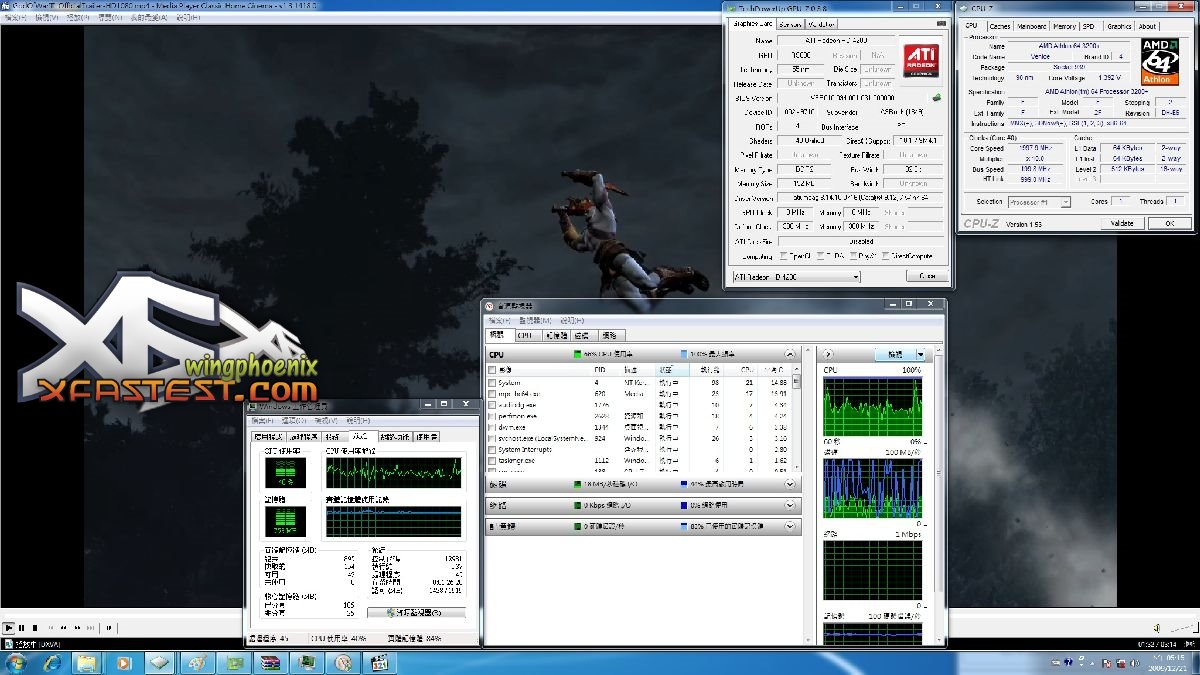Select the Disk tab in Resource Monitor
Viewport: 1200px width, 675px height.
coord(583,336)
